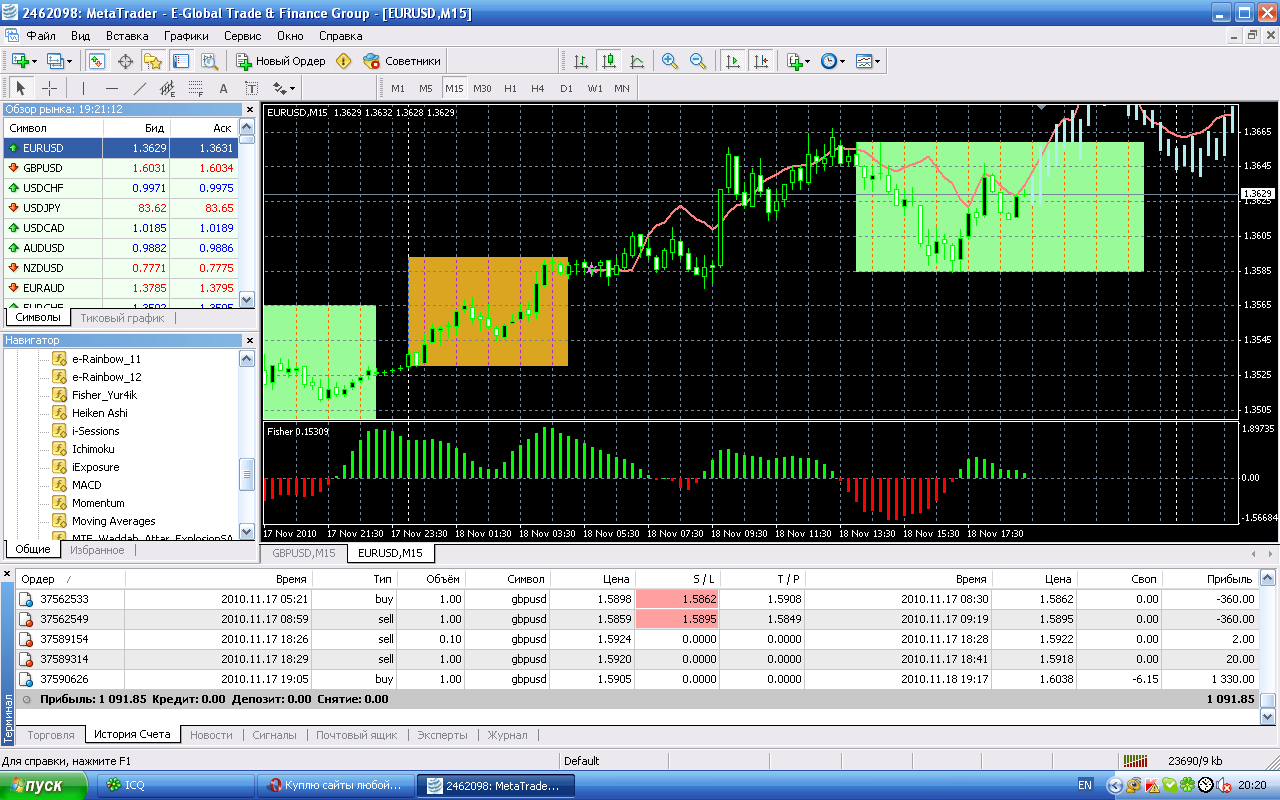
Task: Set timeframe to W1
Action: pyautogui.click(x=595, y=88)
